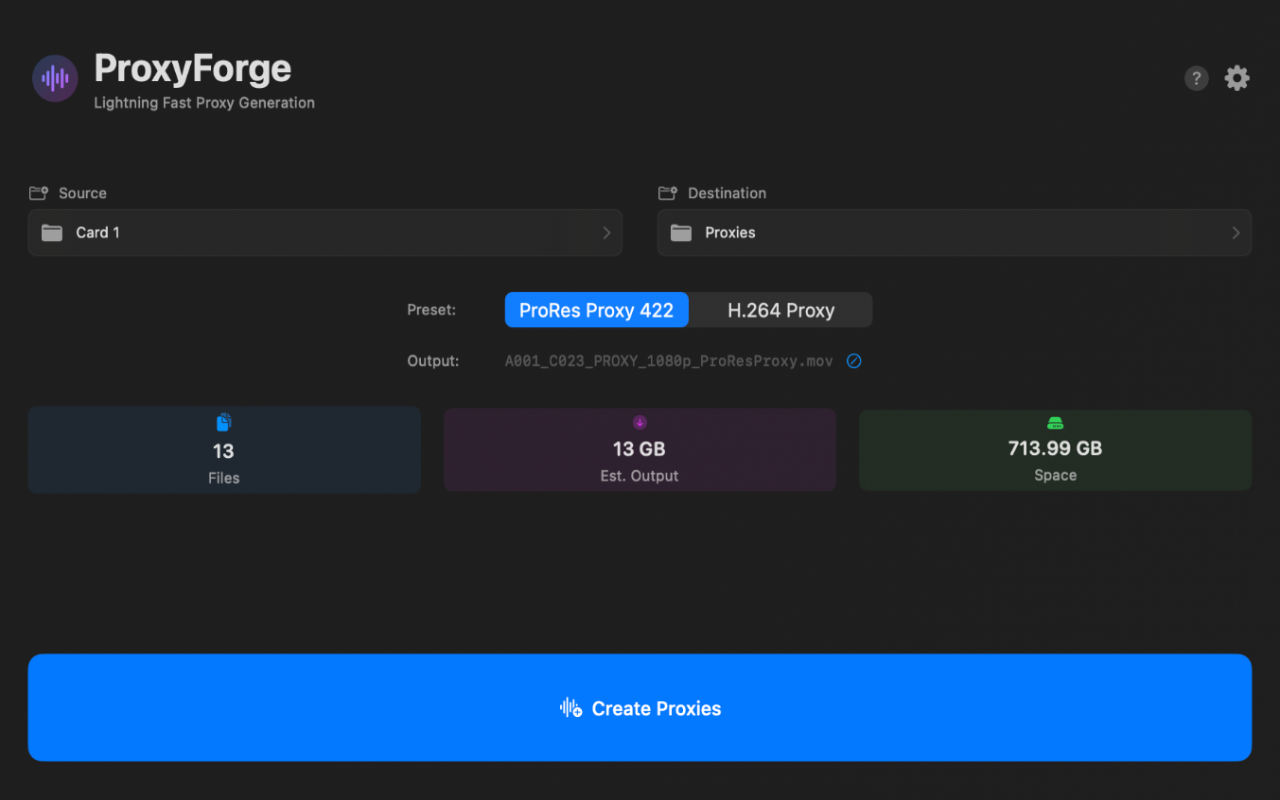Open the help question mark icon
This screenshot has height=800, width=1280.
coord(1196,78)
